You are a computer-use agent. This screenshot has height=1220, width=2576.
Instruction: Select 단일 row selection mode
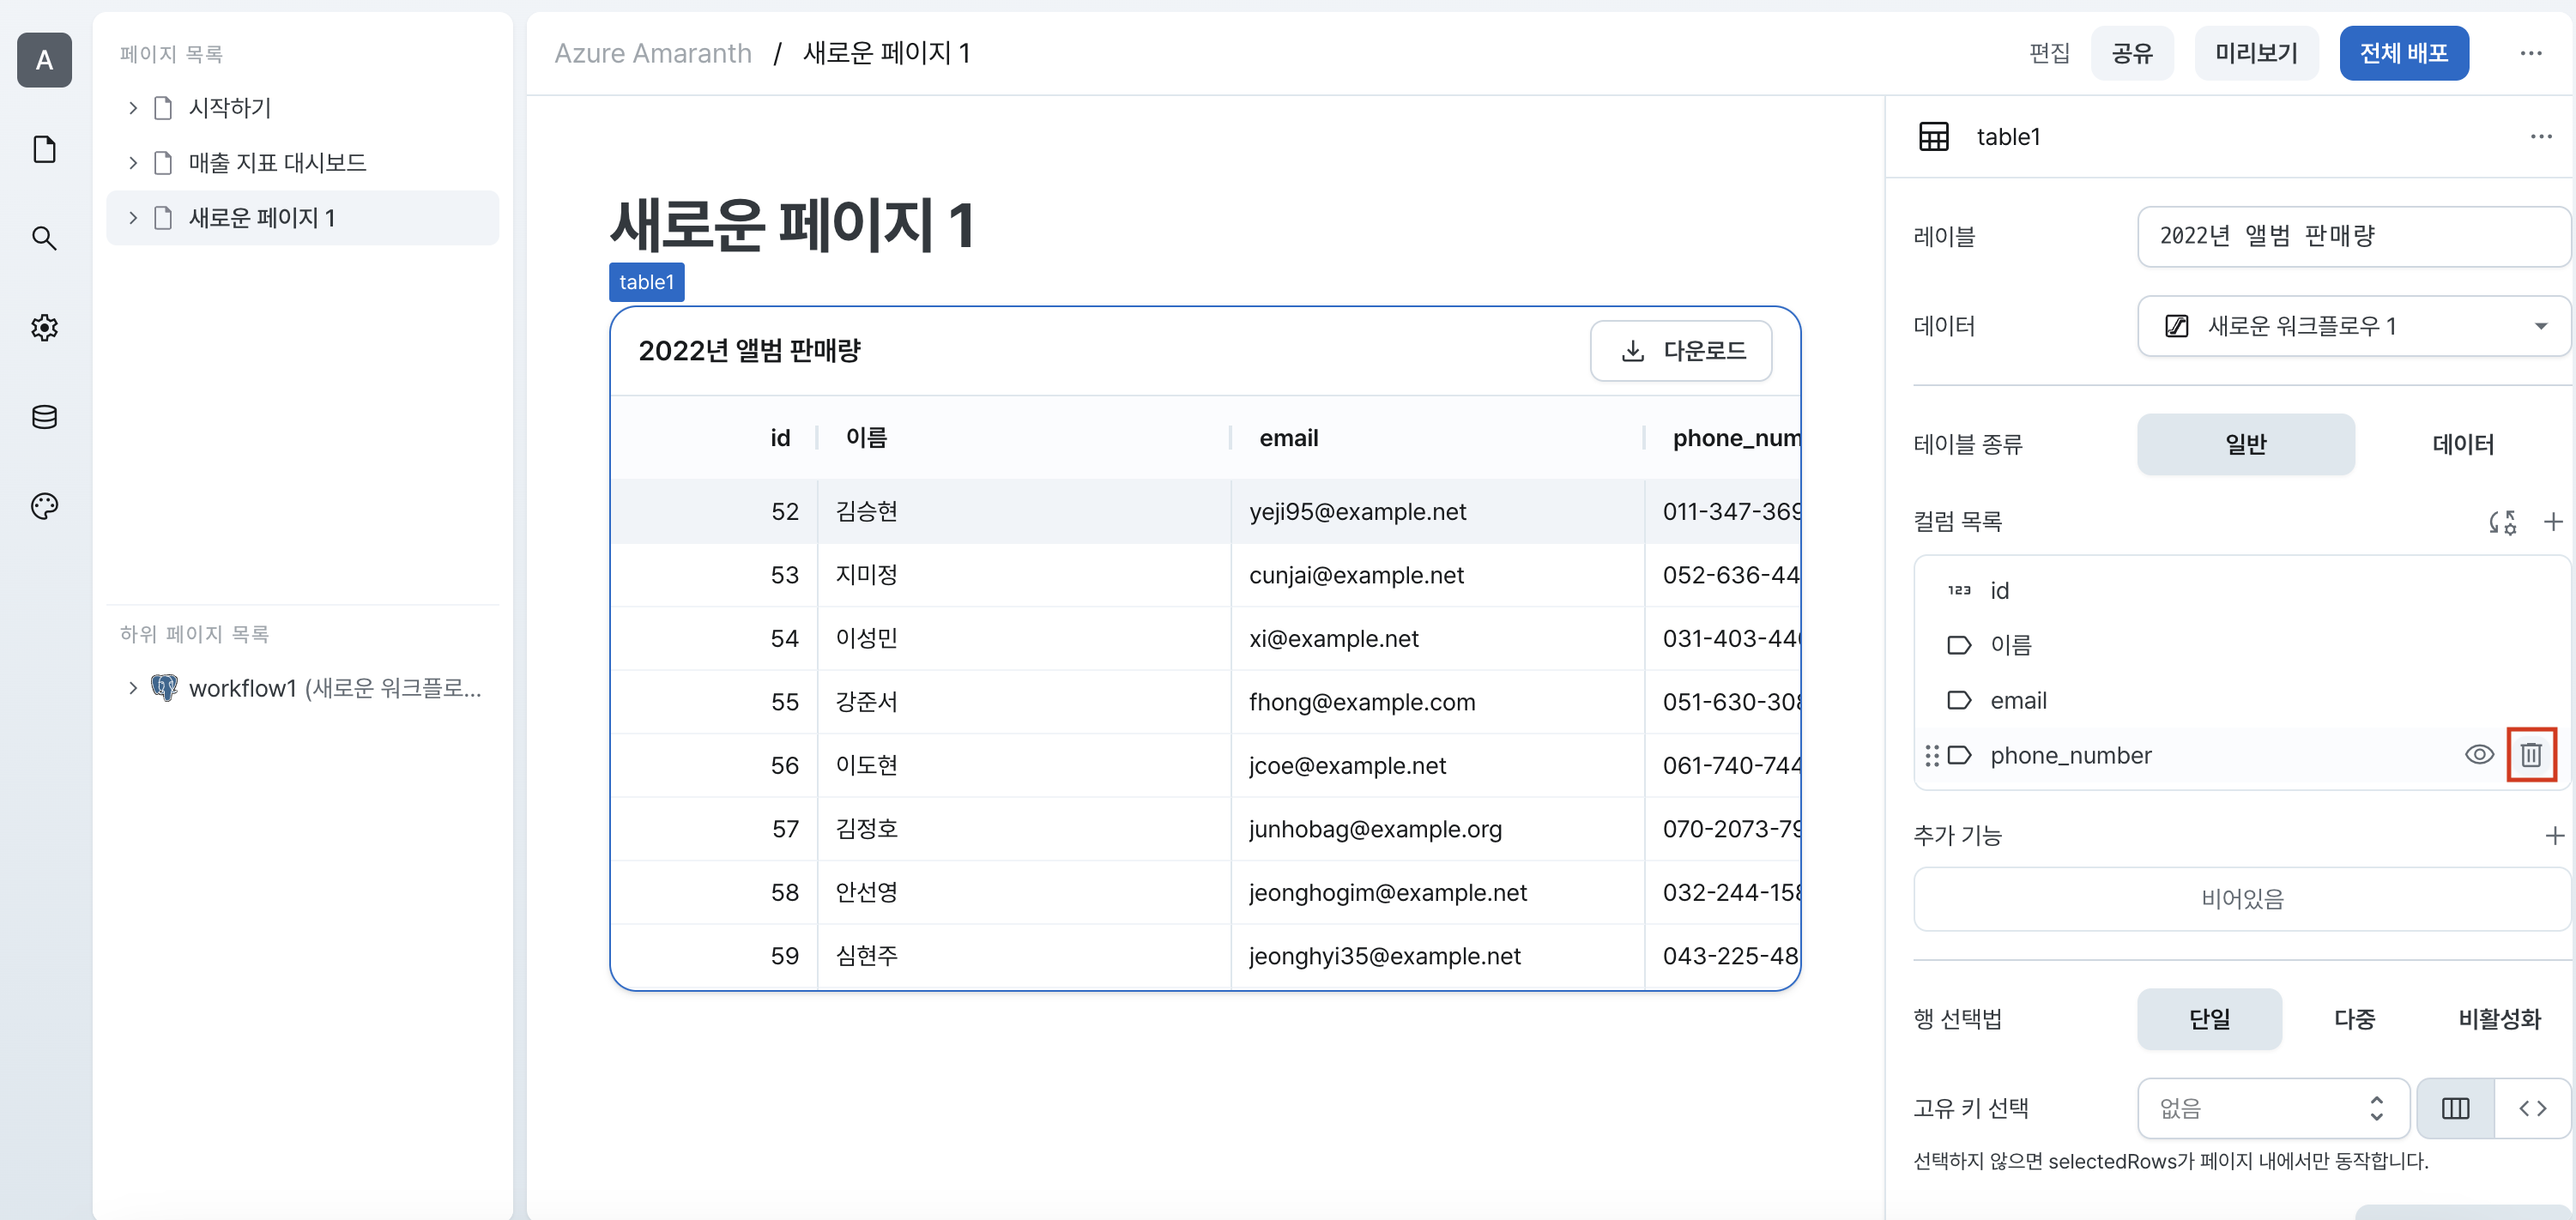[2209, 1019]
